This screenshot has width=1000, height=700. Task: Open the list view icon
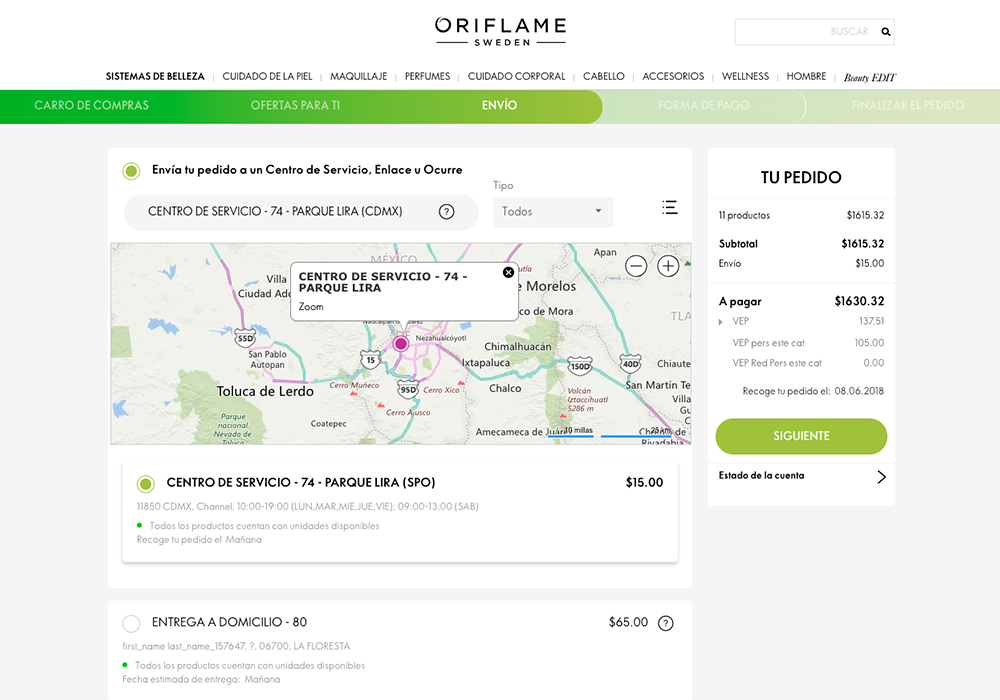pos(669,208)
